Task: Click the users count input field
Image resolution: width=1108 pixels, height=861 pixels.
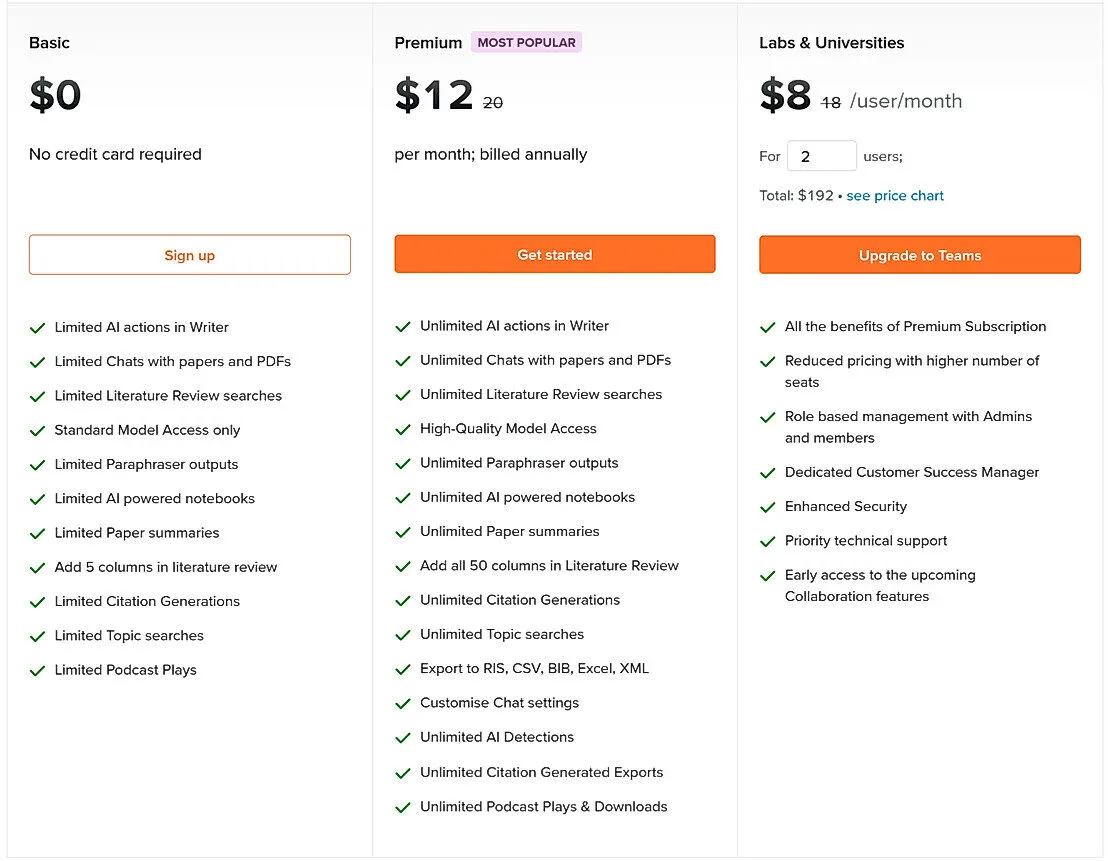Action: (821, 156)
